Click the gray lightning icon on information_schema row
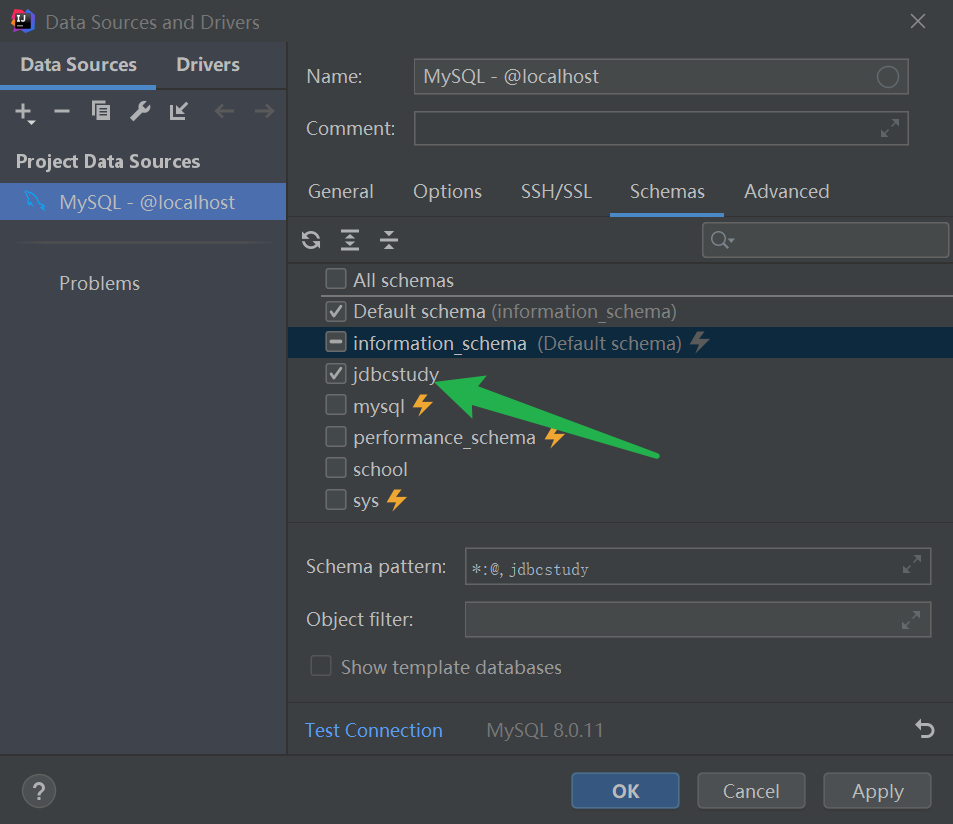 [x=700, y=342]
